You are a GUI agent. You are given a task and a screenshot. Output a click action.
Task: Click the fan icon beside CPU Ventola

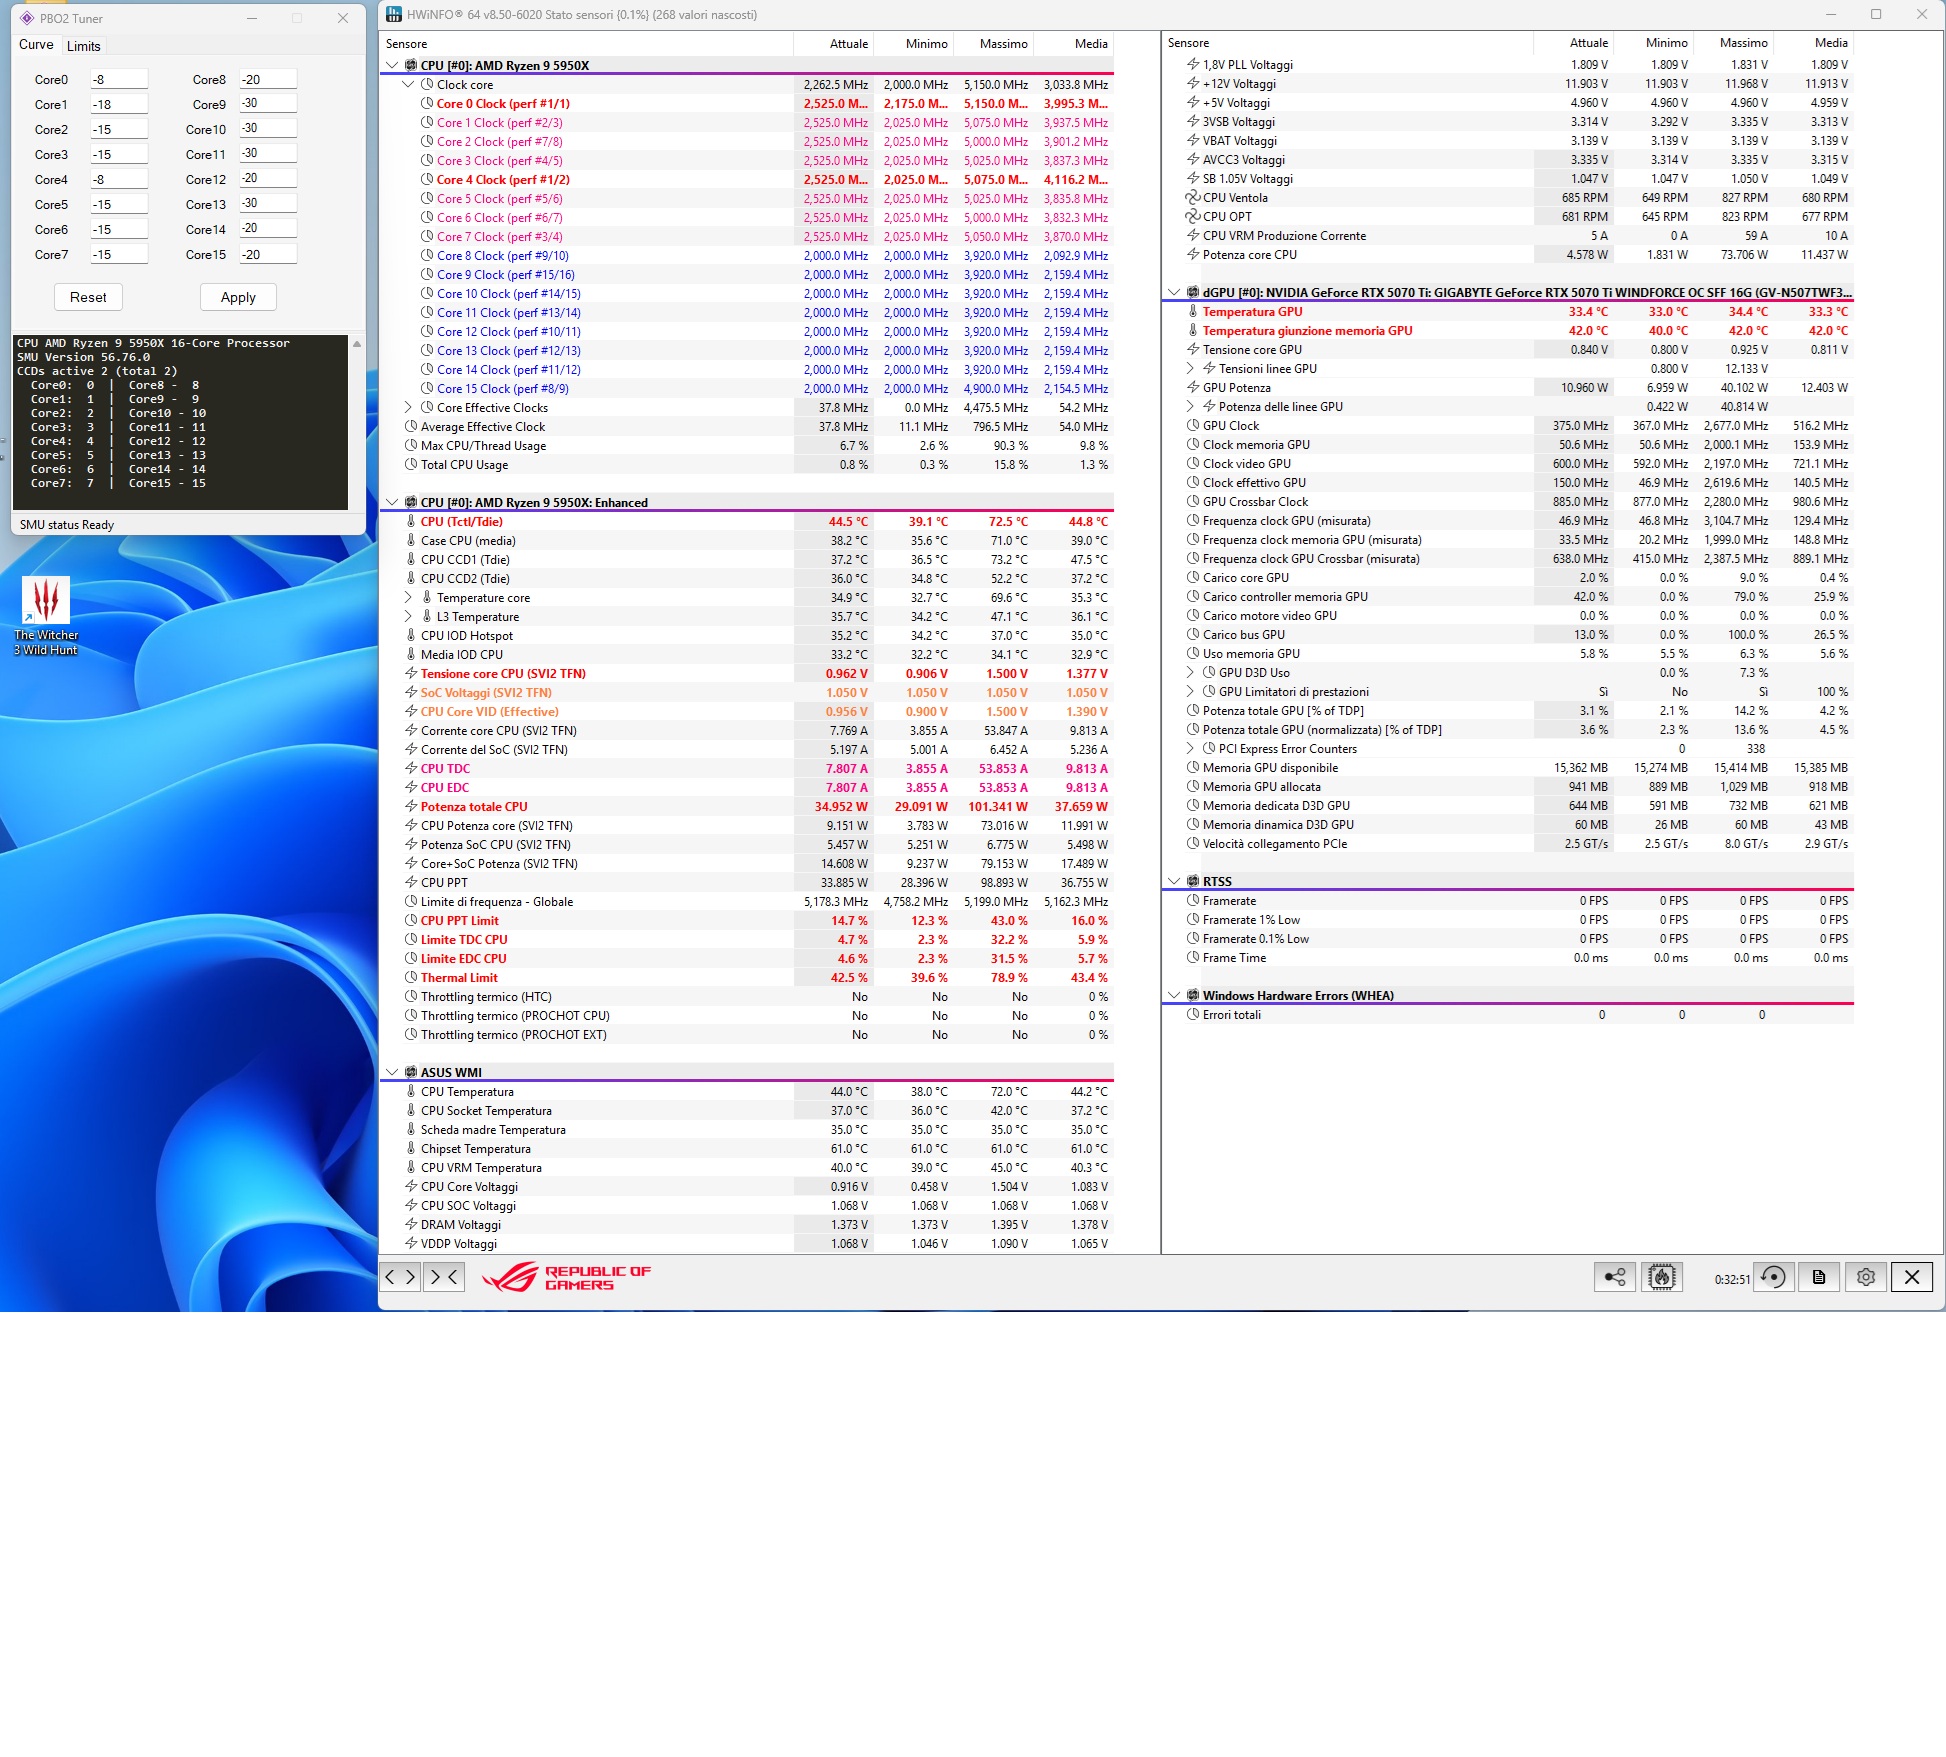point(1192,198)
